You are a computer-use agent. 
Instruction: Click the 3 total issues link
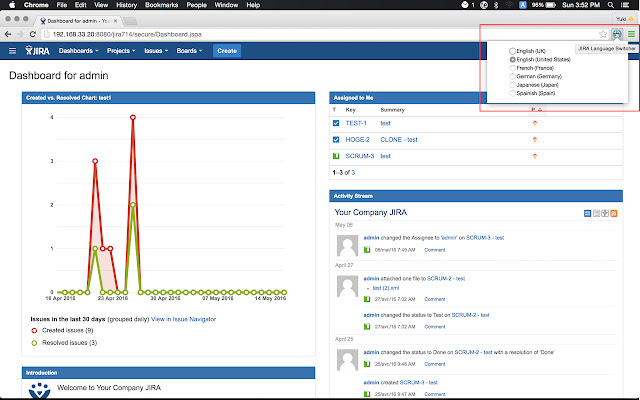point(353,172)
